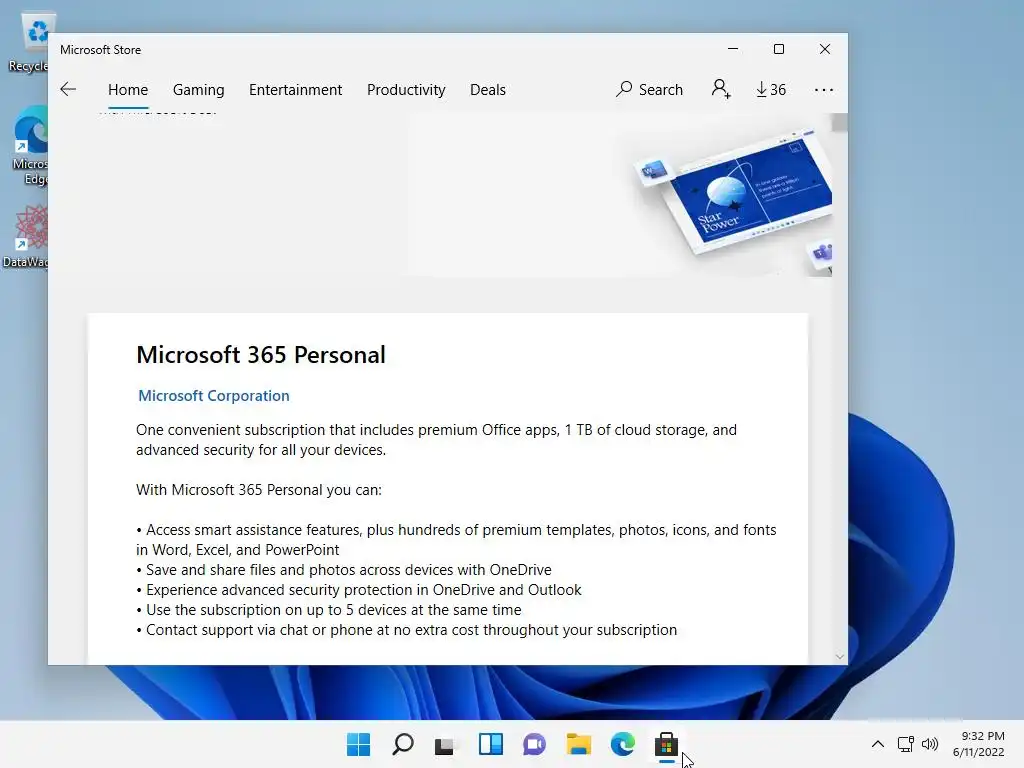Open File Explorer from taskbar

[x=579, y=744]
